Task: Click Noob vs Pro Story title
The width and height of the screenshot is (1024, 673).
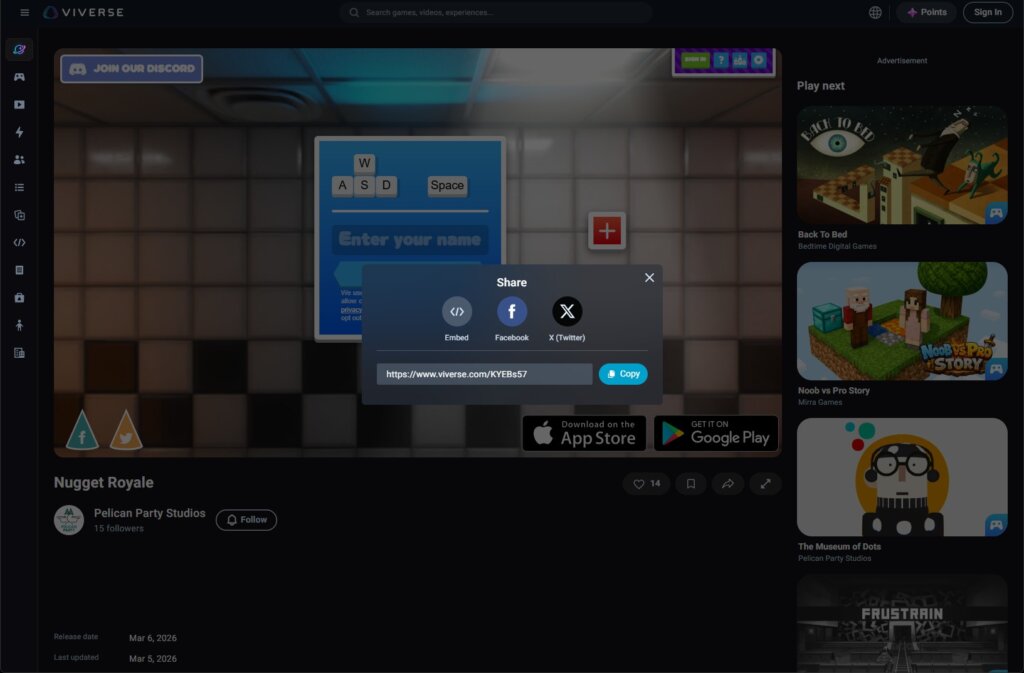Action: click(x=833, y=390)
